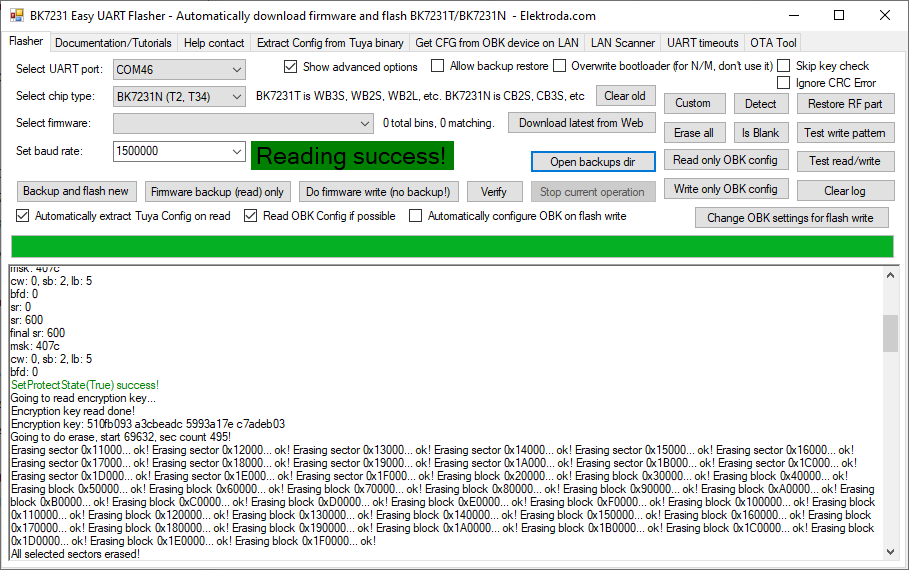Click the Encryption key read done! line
This screenshot has width=909, height=570.
pyautogui.click(x=72, y=411)
